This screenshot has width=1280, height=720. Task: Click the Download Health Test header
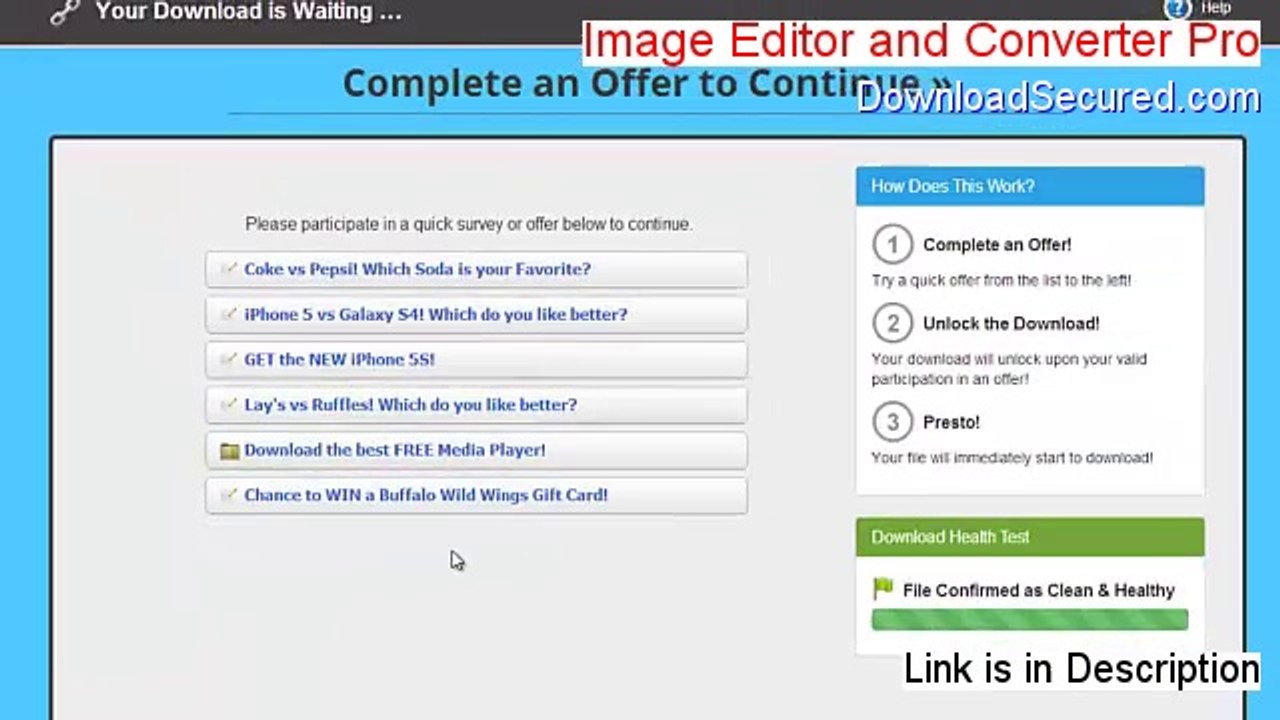click(x=1030, y=537)
